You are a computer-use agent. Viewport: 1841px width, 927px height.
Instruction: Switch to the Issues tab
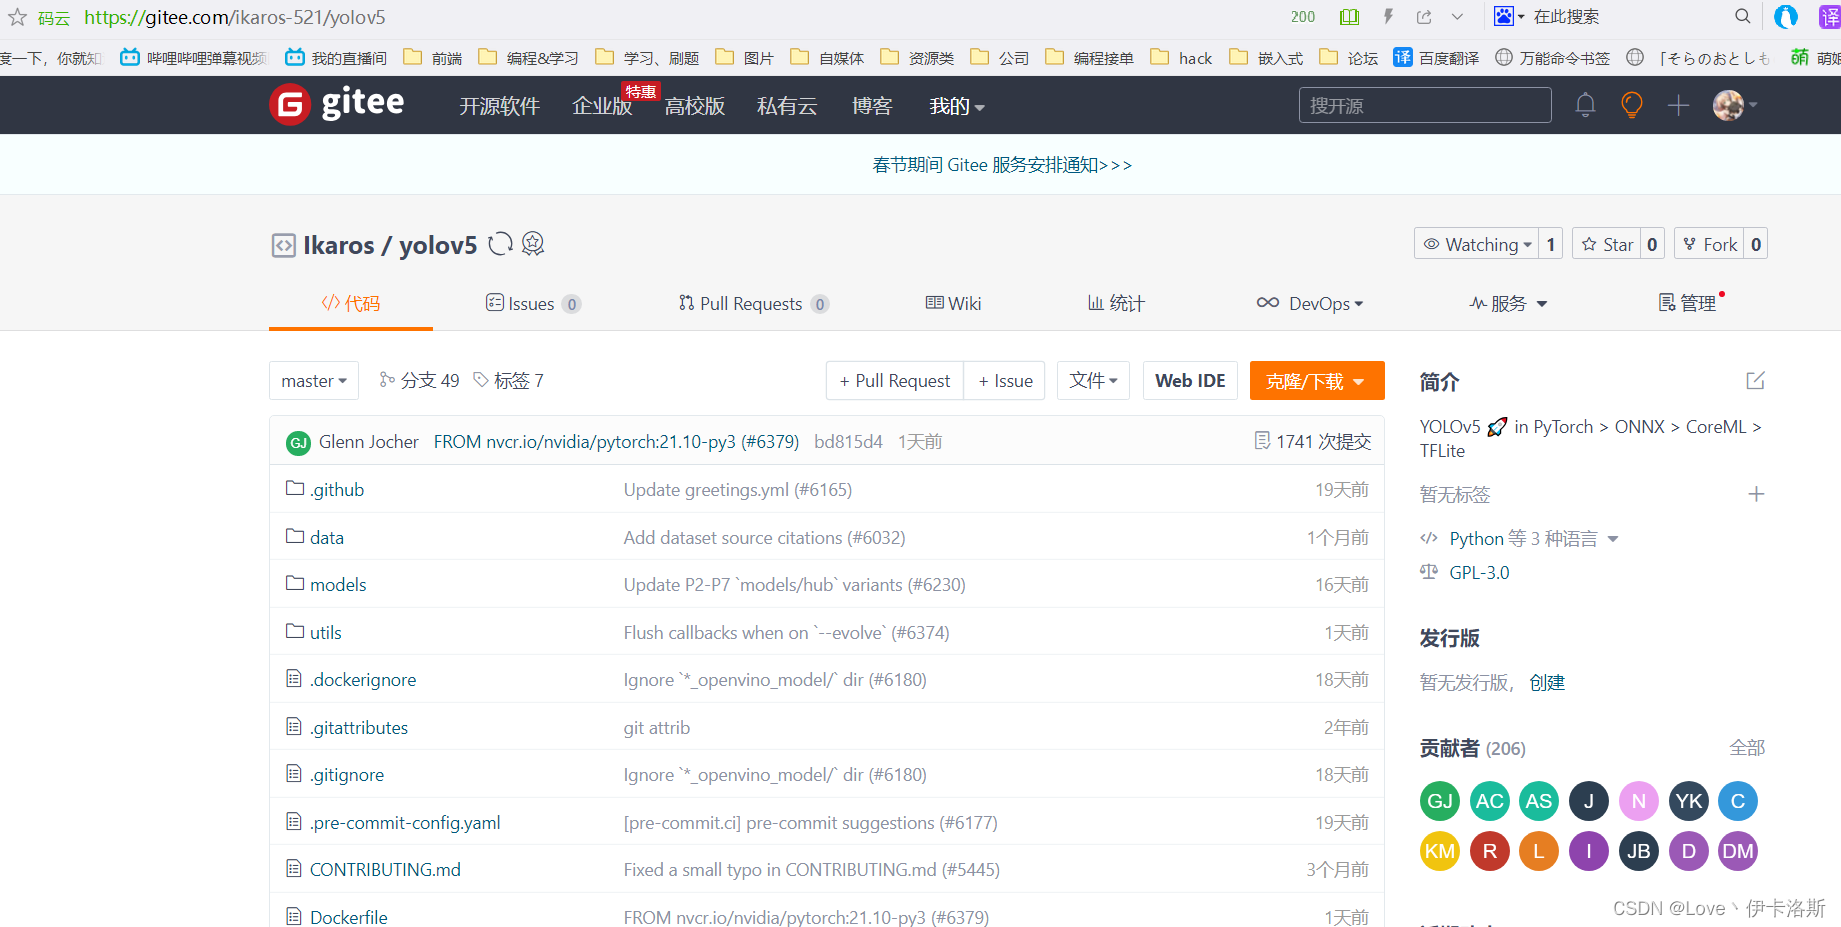coord(533,303)
